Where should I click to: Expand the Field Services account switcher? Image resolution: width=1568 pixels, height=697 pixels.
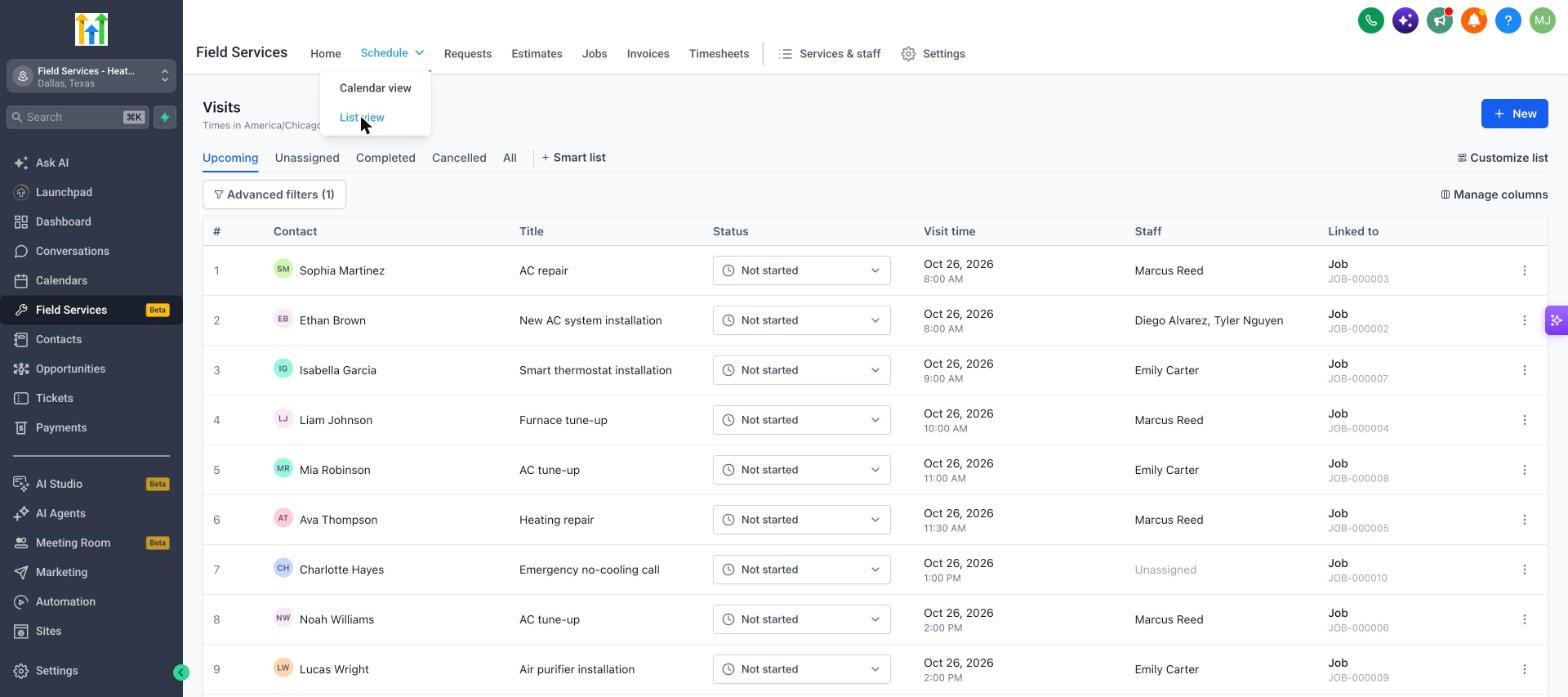tap(91, 76)
